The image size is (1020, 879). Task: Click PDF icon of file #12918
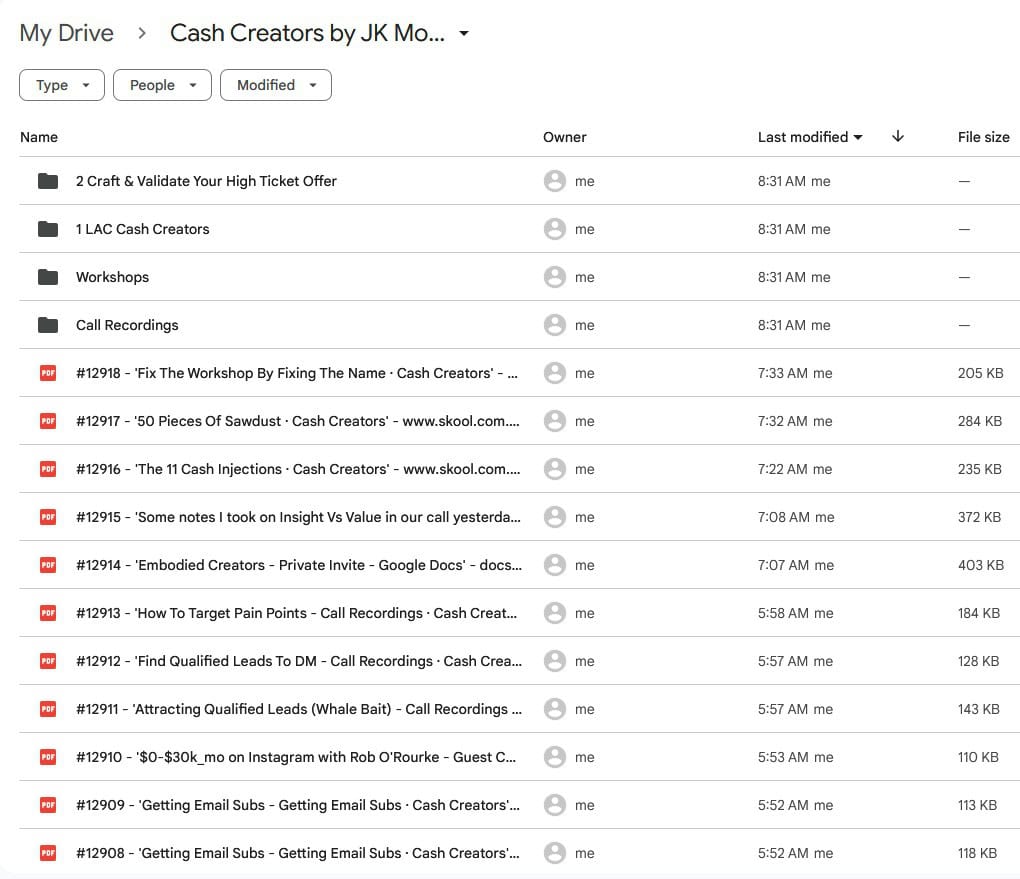tap(47, 373)
